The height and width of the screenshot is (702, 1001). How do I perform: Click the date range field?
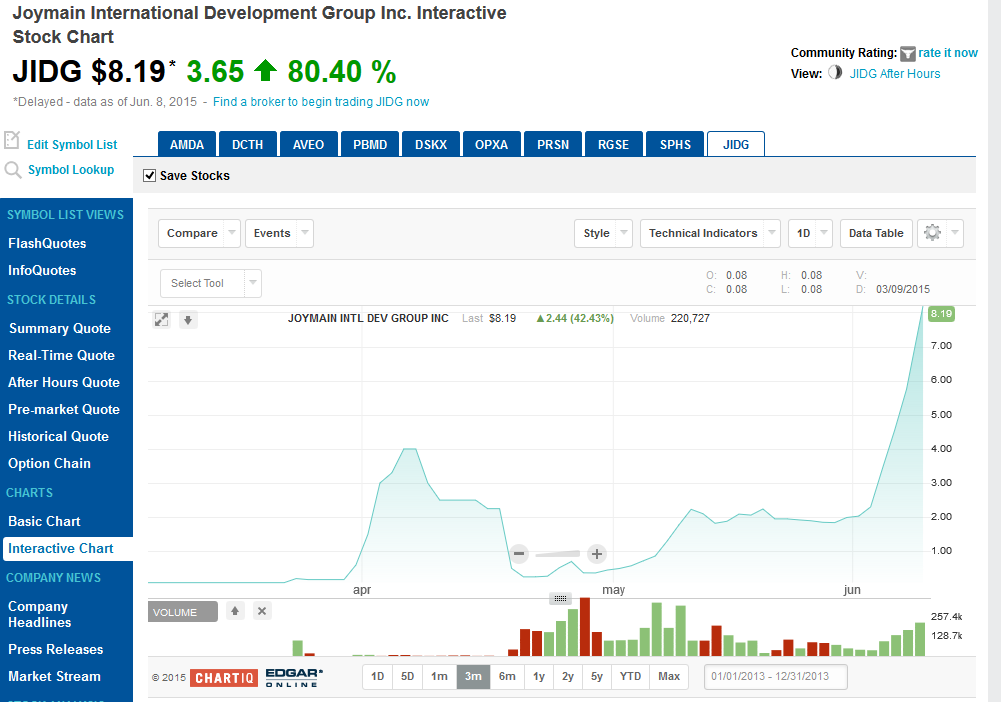point(775,676)
